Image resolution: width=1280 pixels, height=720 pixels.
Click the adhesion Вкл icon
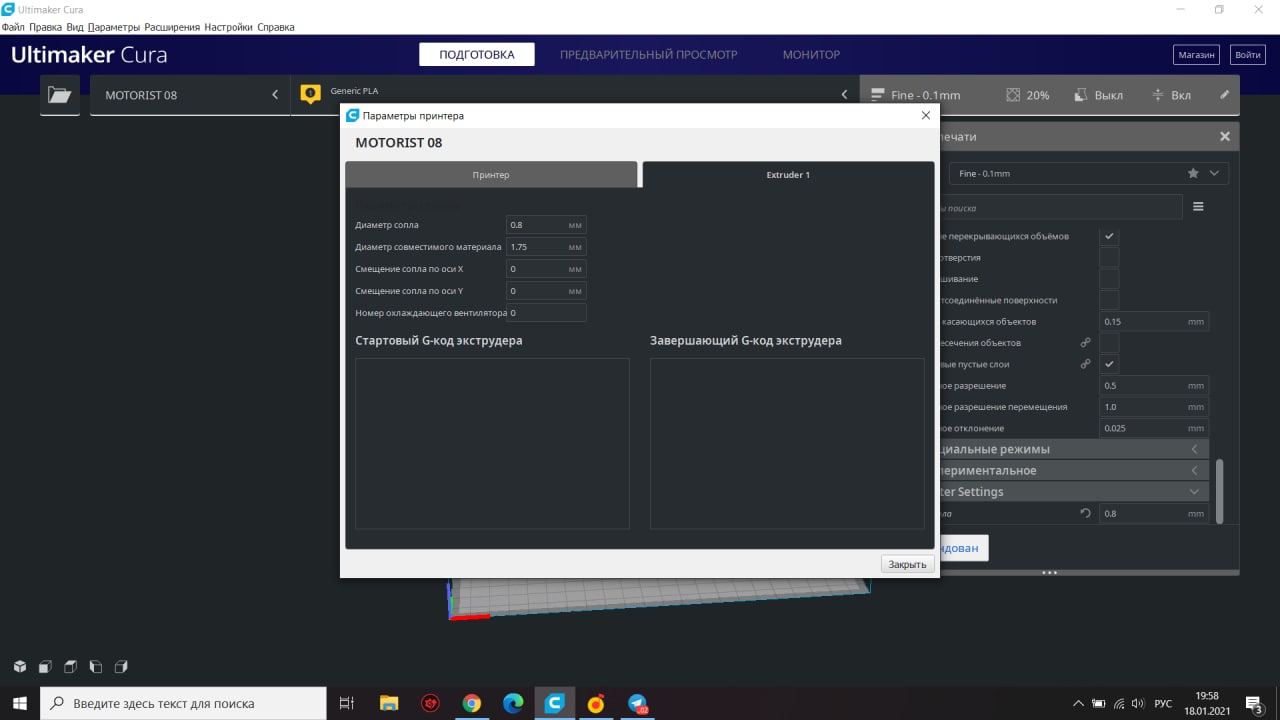(1158, 95)
